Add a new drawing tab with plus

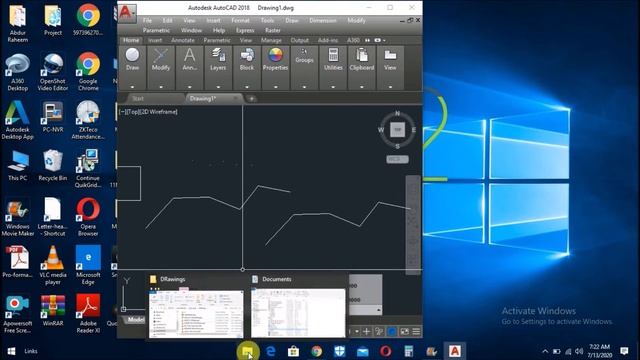point(251,99)
